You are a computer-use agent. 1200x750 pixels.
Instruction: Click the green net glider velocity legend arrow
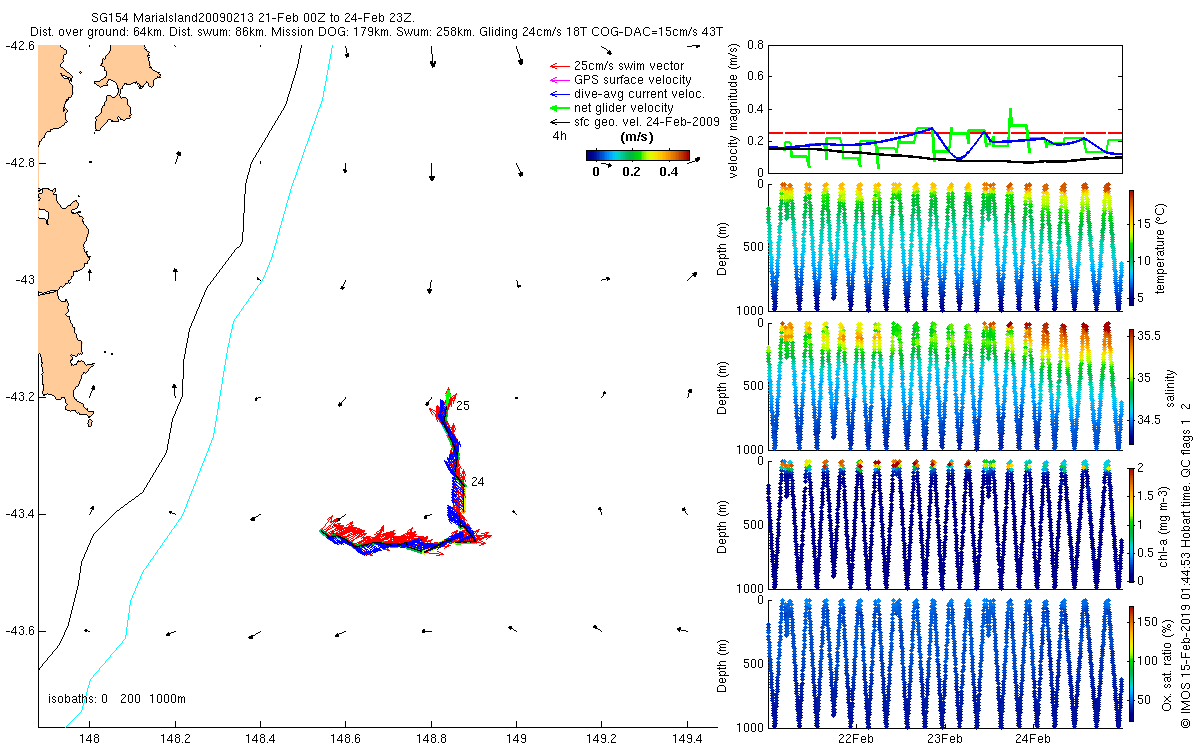pyautogui.click(x=558, y=108)
